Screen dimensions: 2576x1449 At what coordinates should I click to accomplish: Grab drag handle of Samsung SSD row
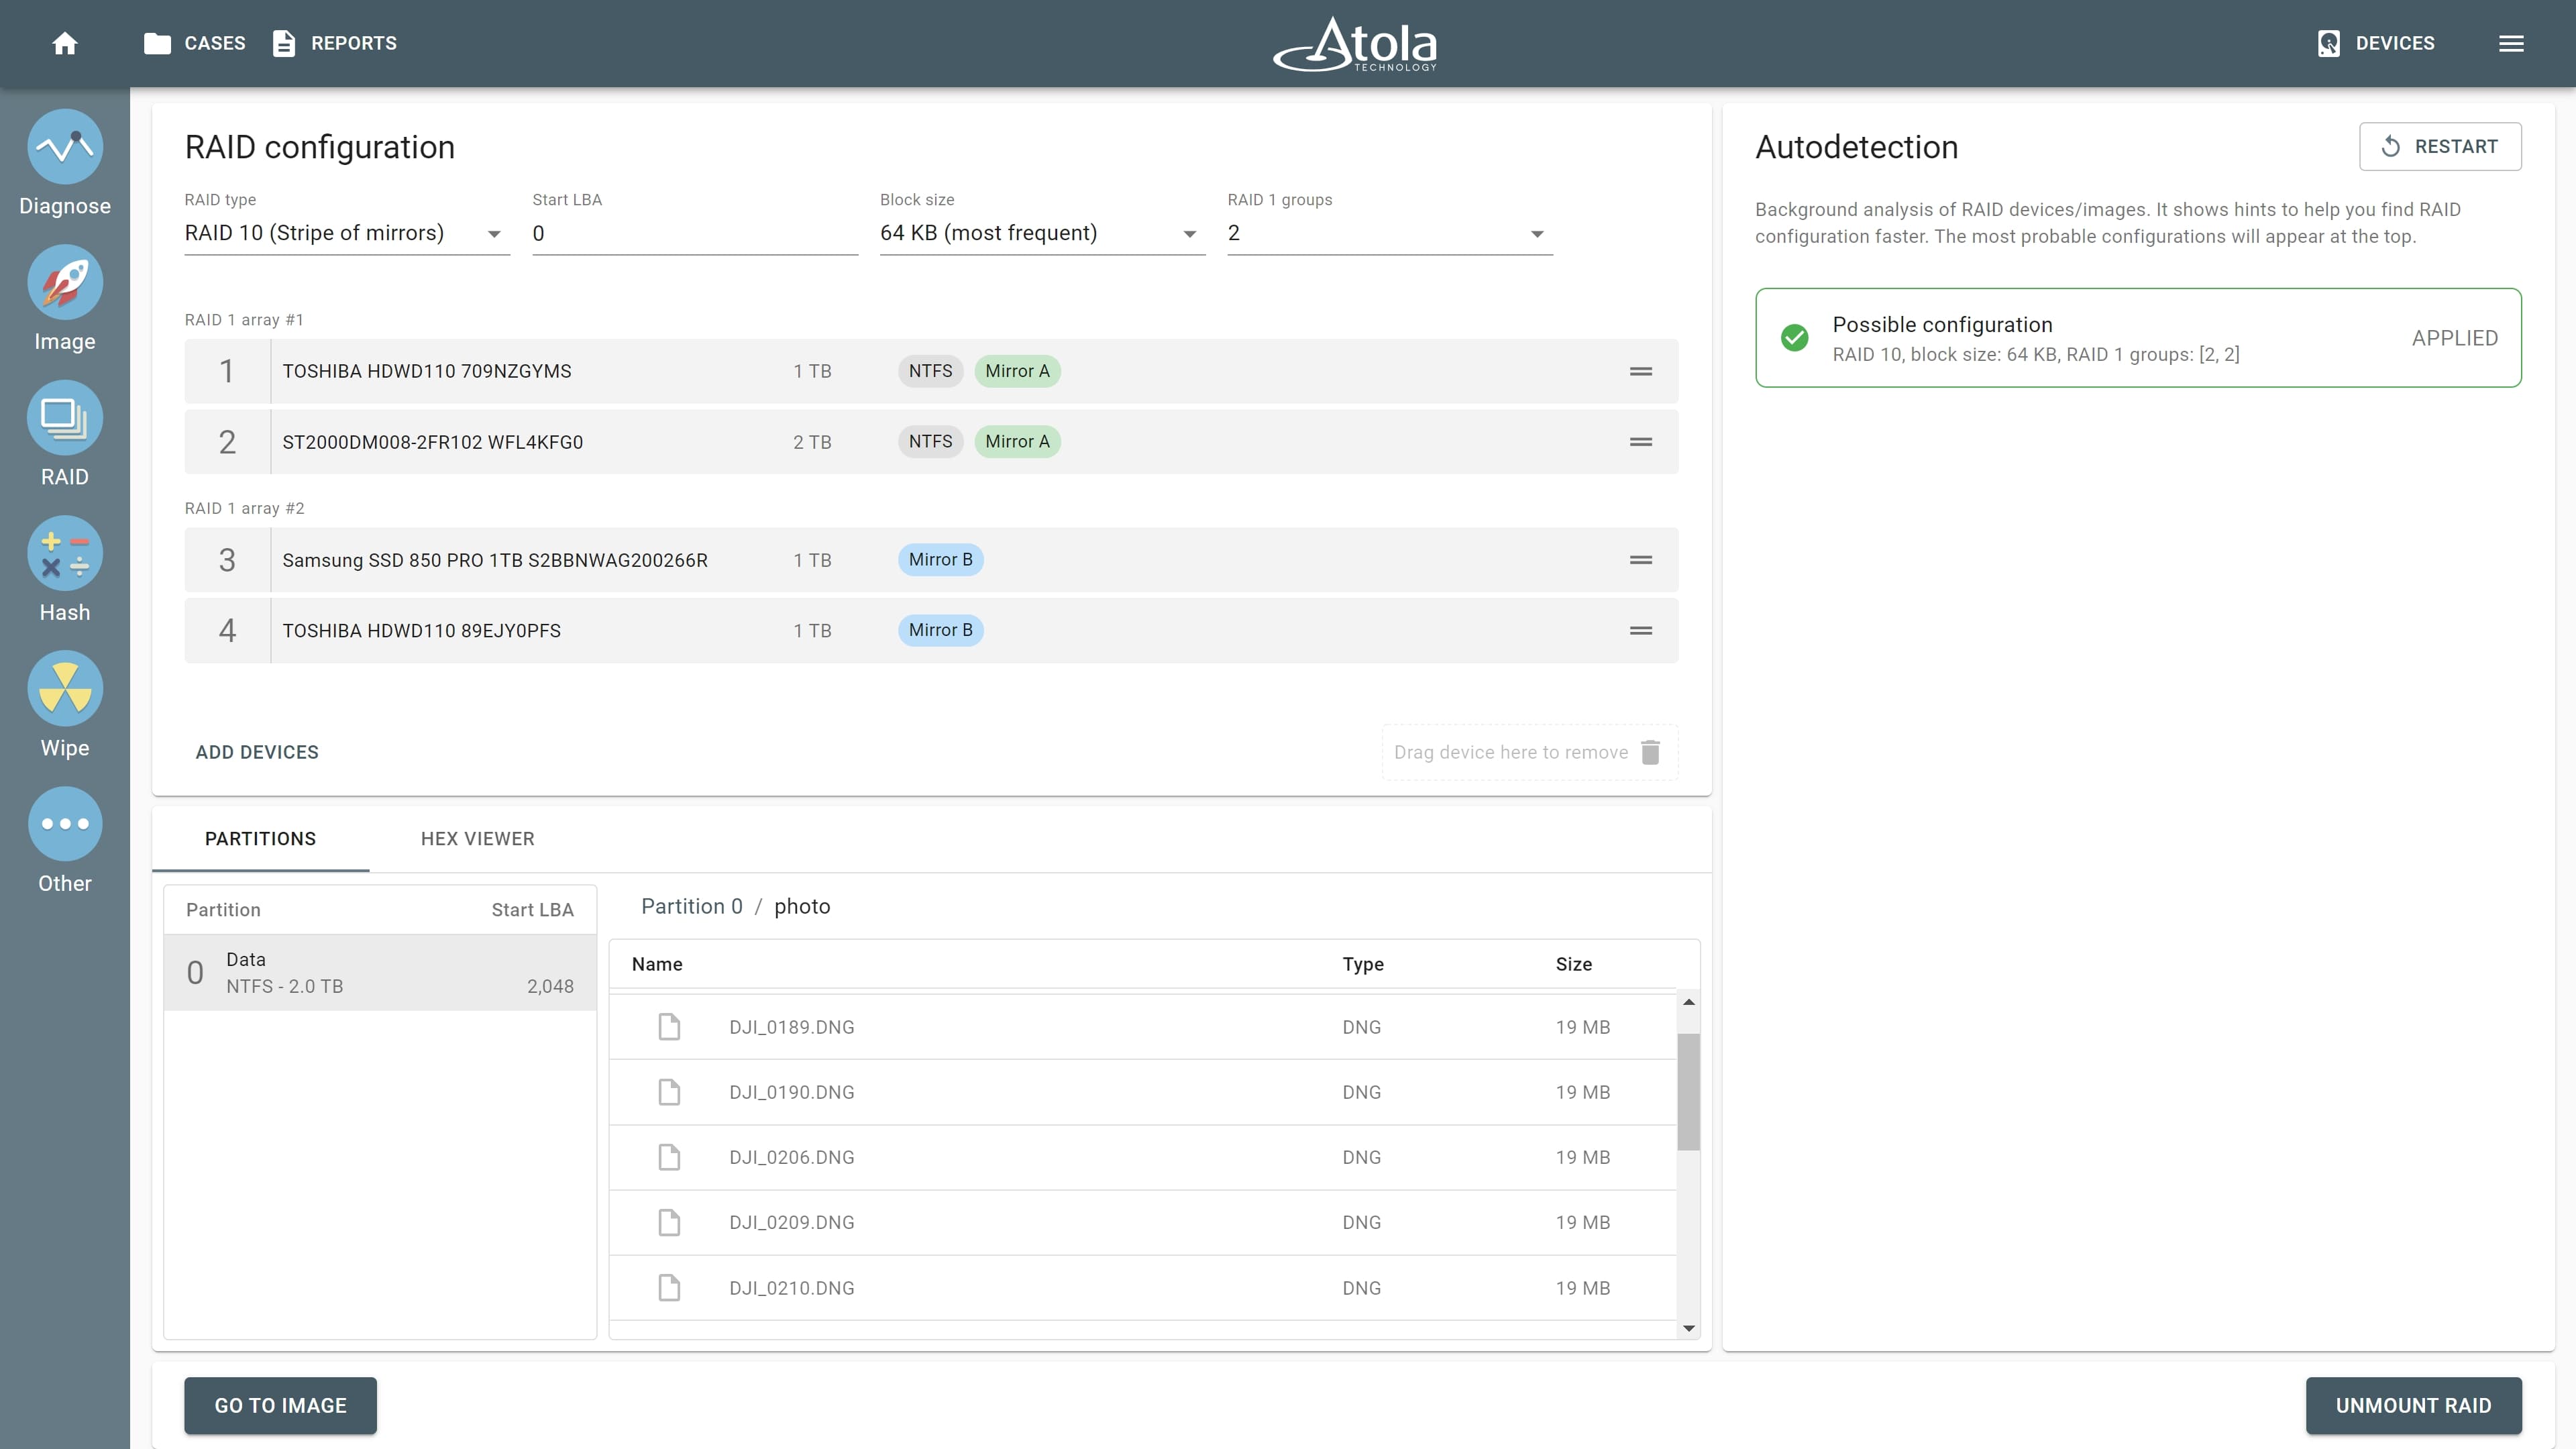1641,560
